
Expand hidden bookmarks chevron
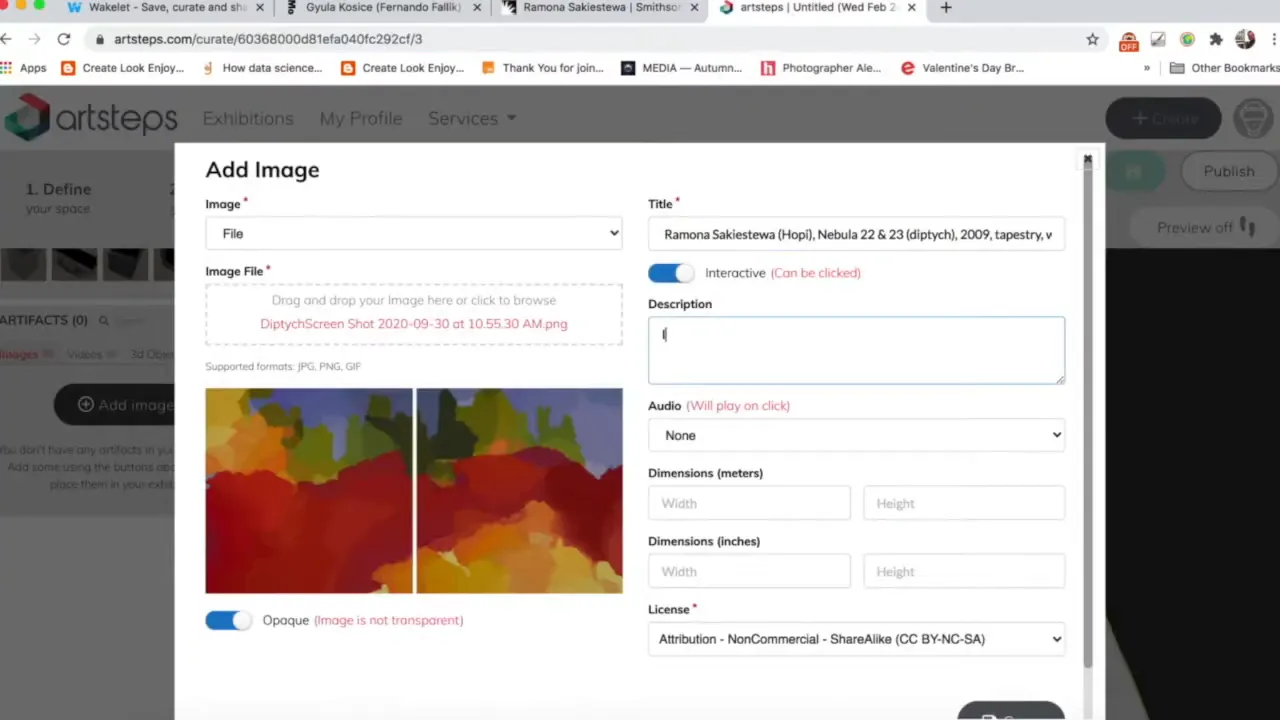point(1147,68)
